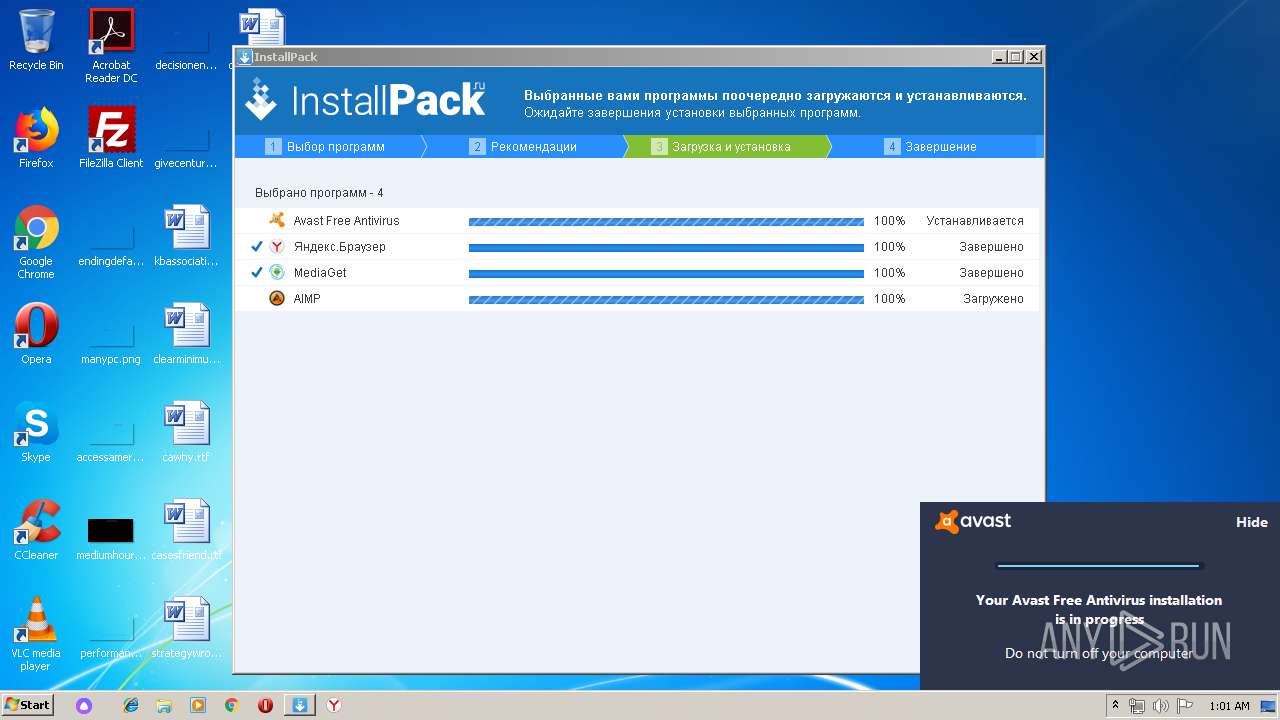The height and width of the screenshot is (720, 1280).
Task: Select the clearminimu... Word document
Action: tap(186, 334)
